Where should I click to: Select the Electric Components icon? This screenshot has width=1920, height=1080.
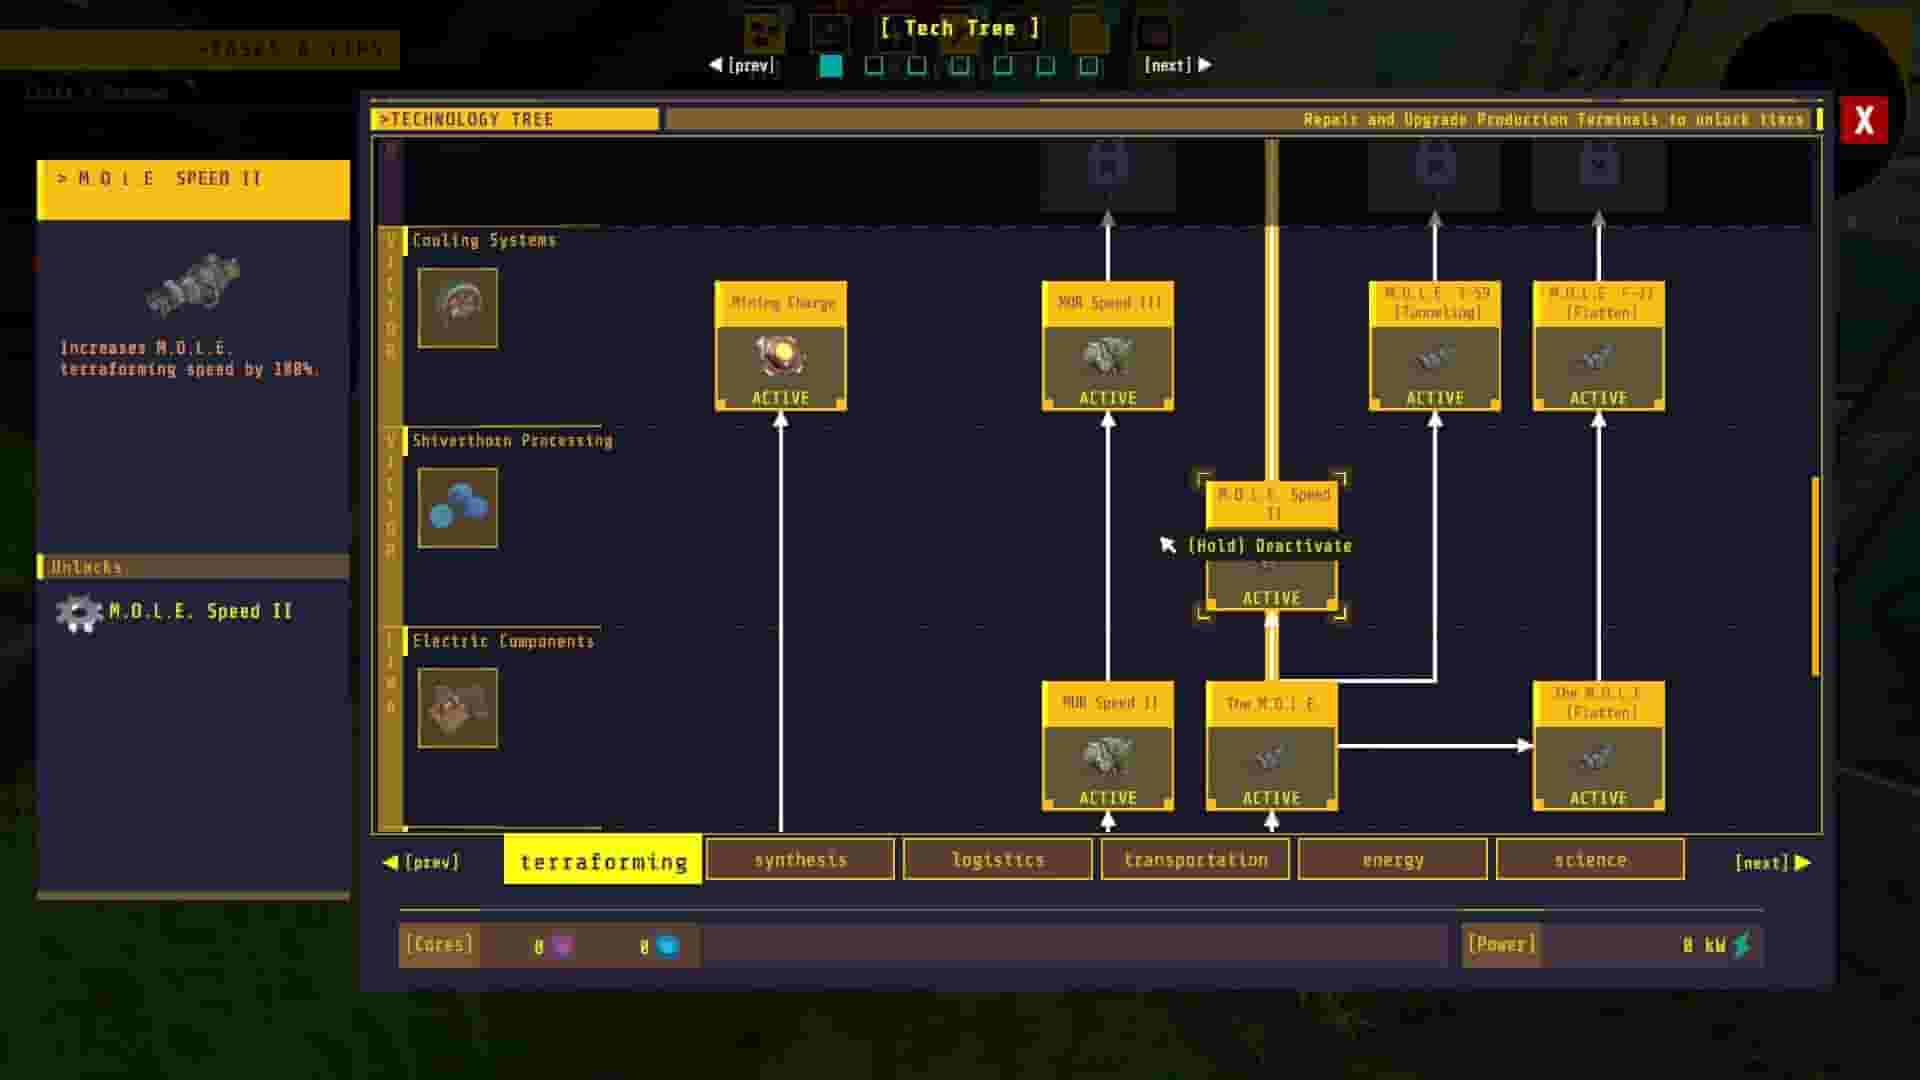coord(459,707)
